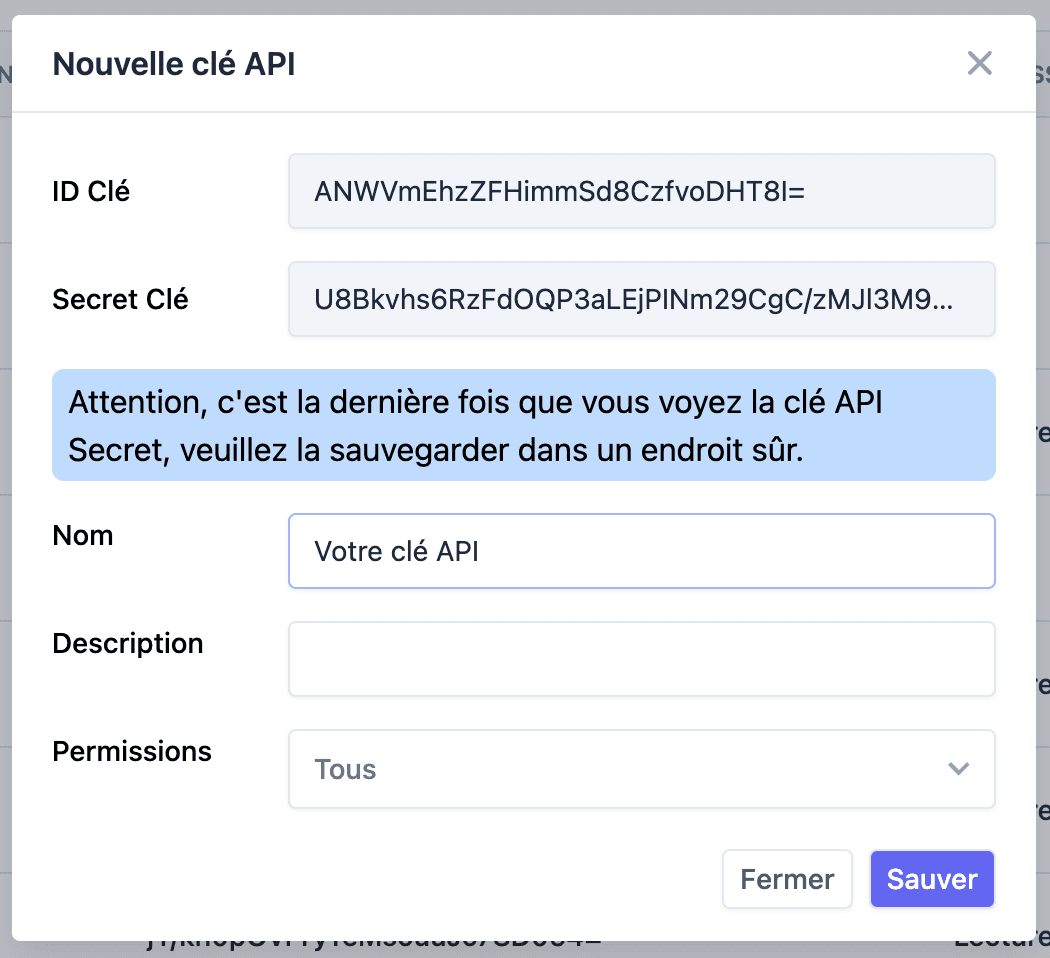This screenshot has width=1050, height=958.
Task: Click the Fermer button
Action: click(x=787, y=878)
